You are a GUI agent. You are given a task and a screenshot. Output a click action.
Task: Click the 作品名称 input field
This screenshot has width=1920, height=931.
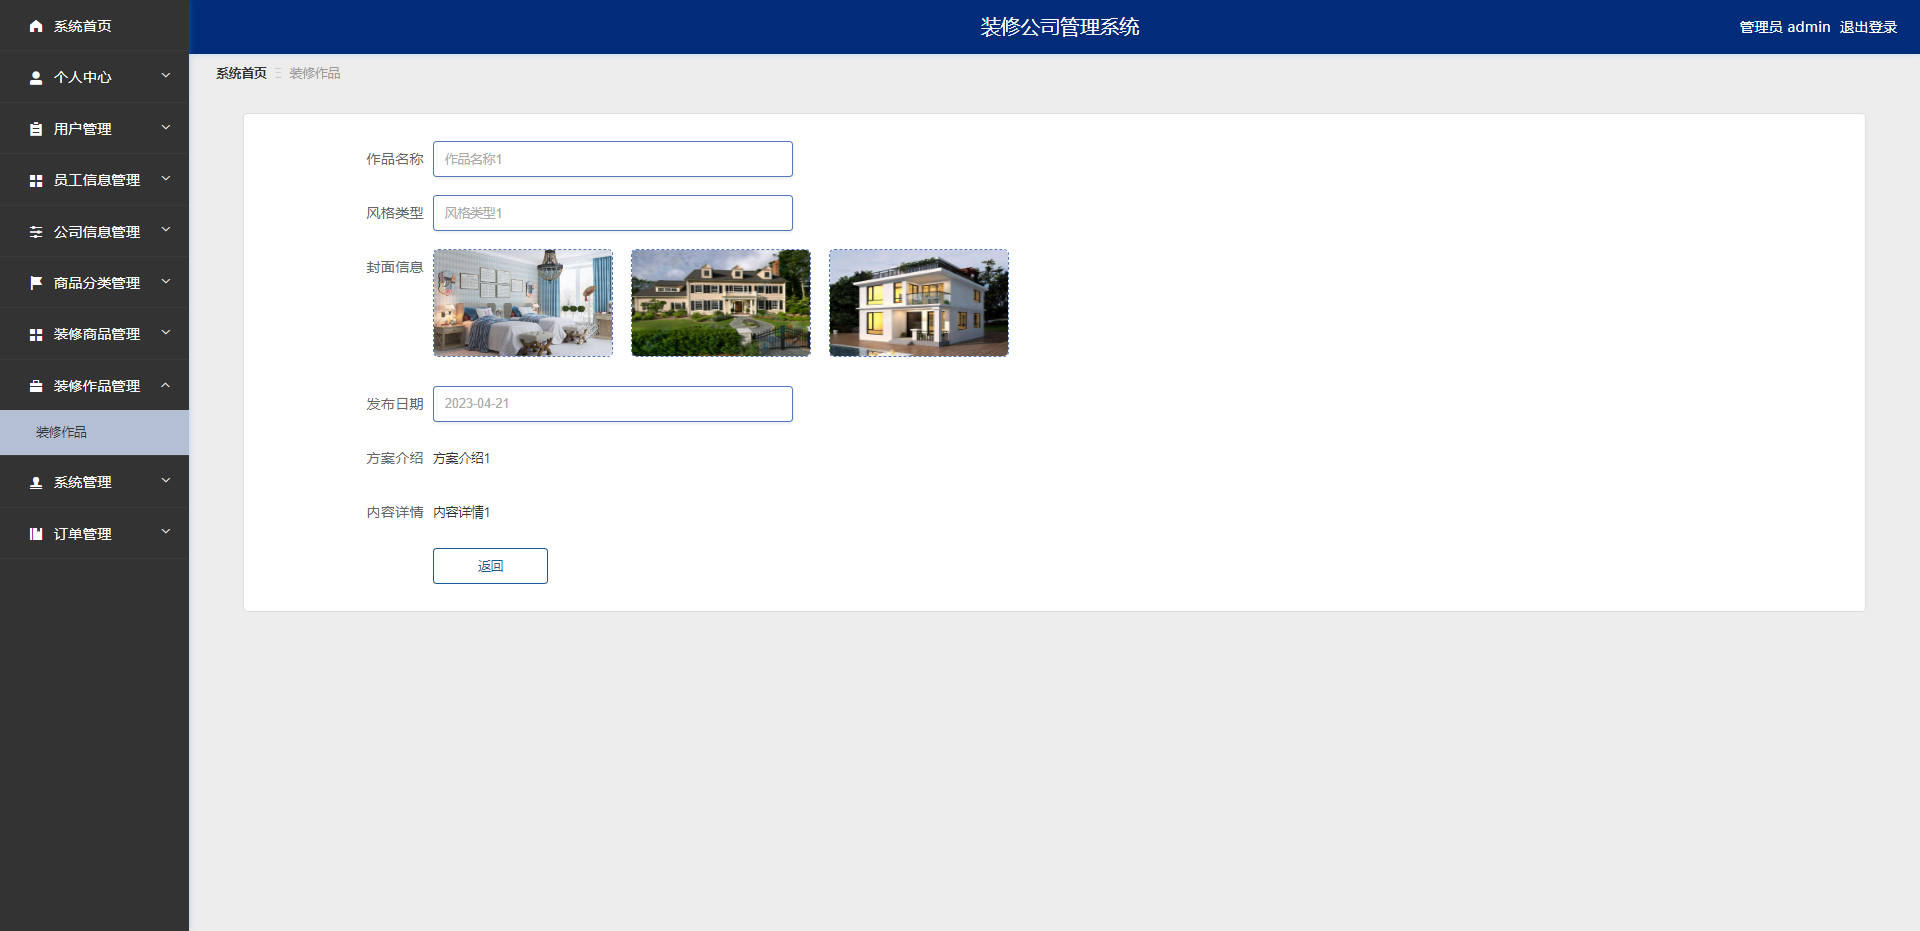tap(613, 159)
